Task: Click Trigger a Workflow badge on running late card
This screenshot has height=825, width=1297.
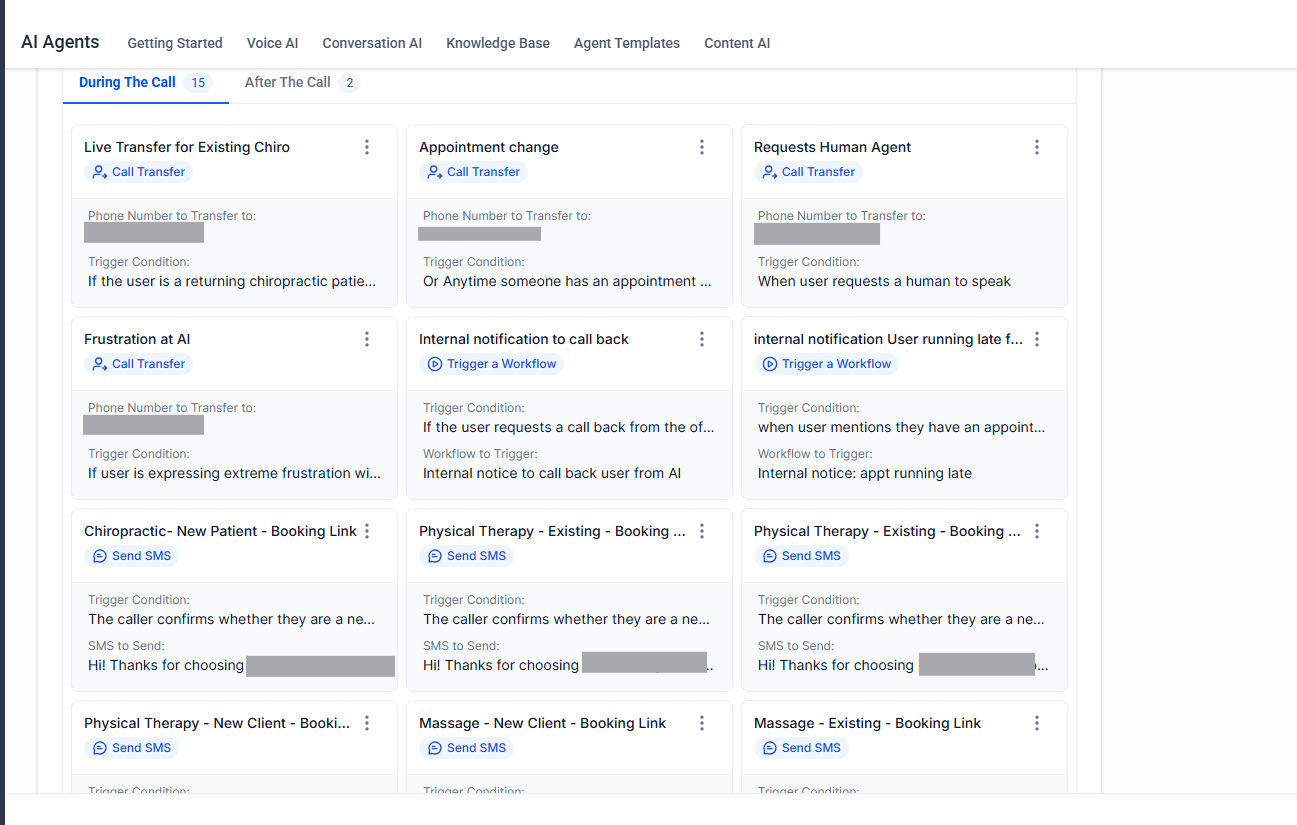Action: [x=827, y=364]
